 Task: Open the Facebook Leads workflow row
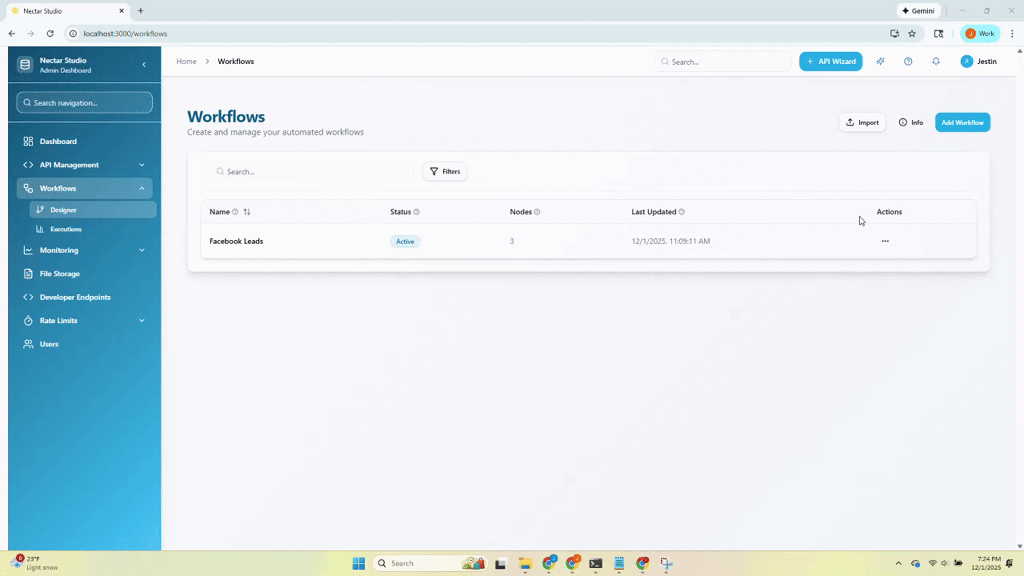coord(588,241)
